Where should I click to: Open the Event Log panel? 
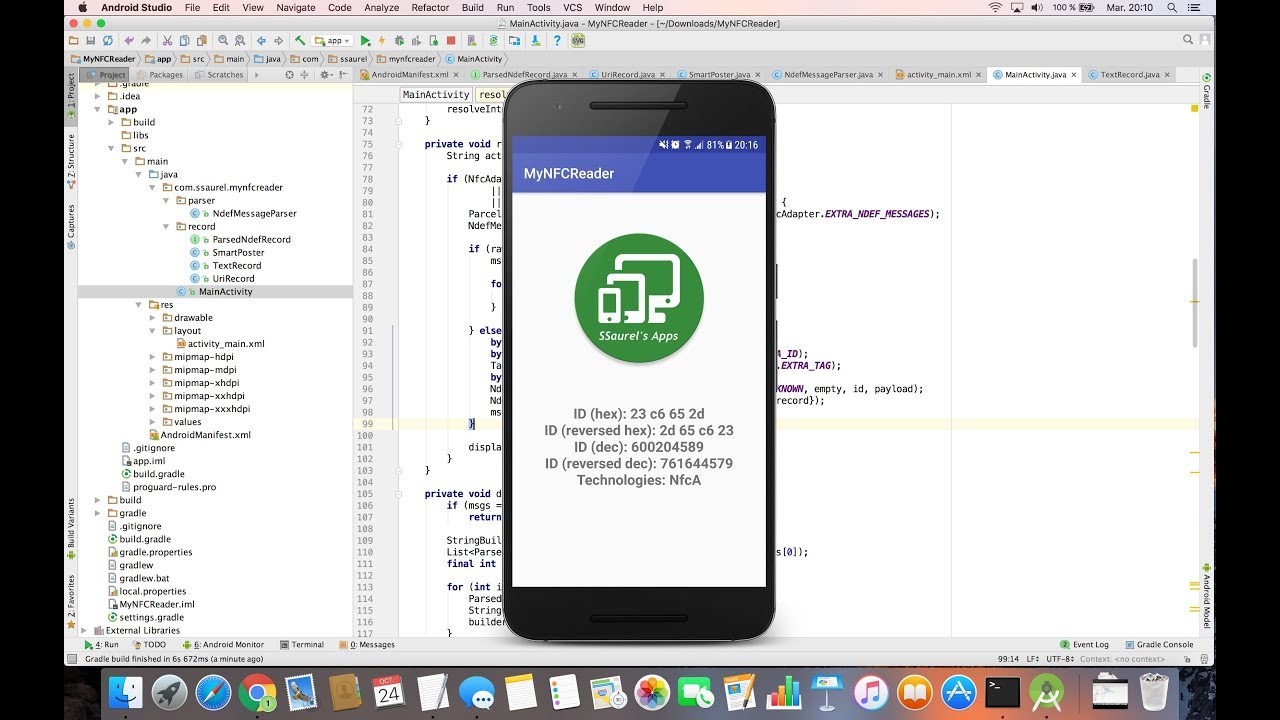pos(1085,645)
